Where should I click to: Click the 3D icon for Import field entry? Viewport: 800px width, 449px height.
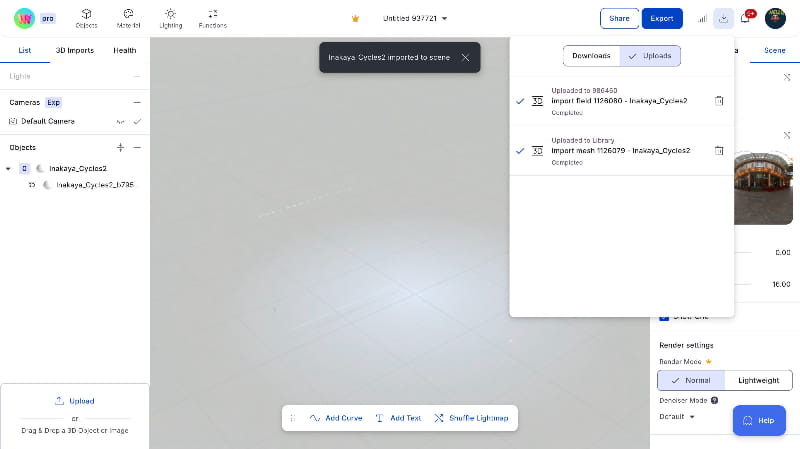click(x=537, y=101)
